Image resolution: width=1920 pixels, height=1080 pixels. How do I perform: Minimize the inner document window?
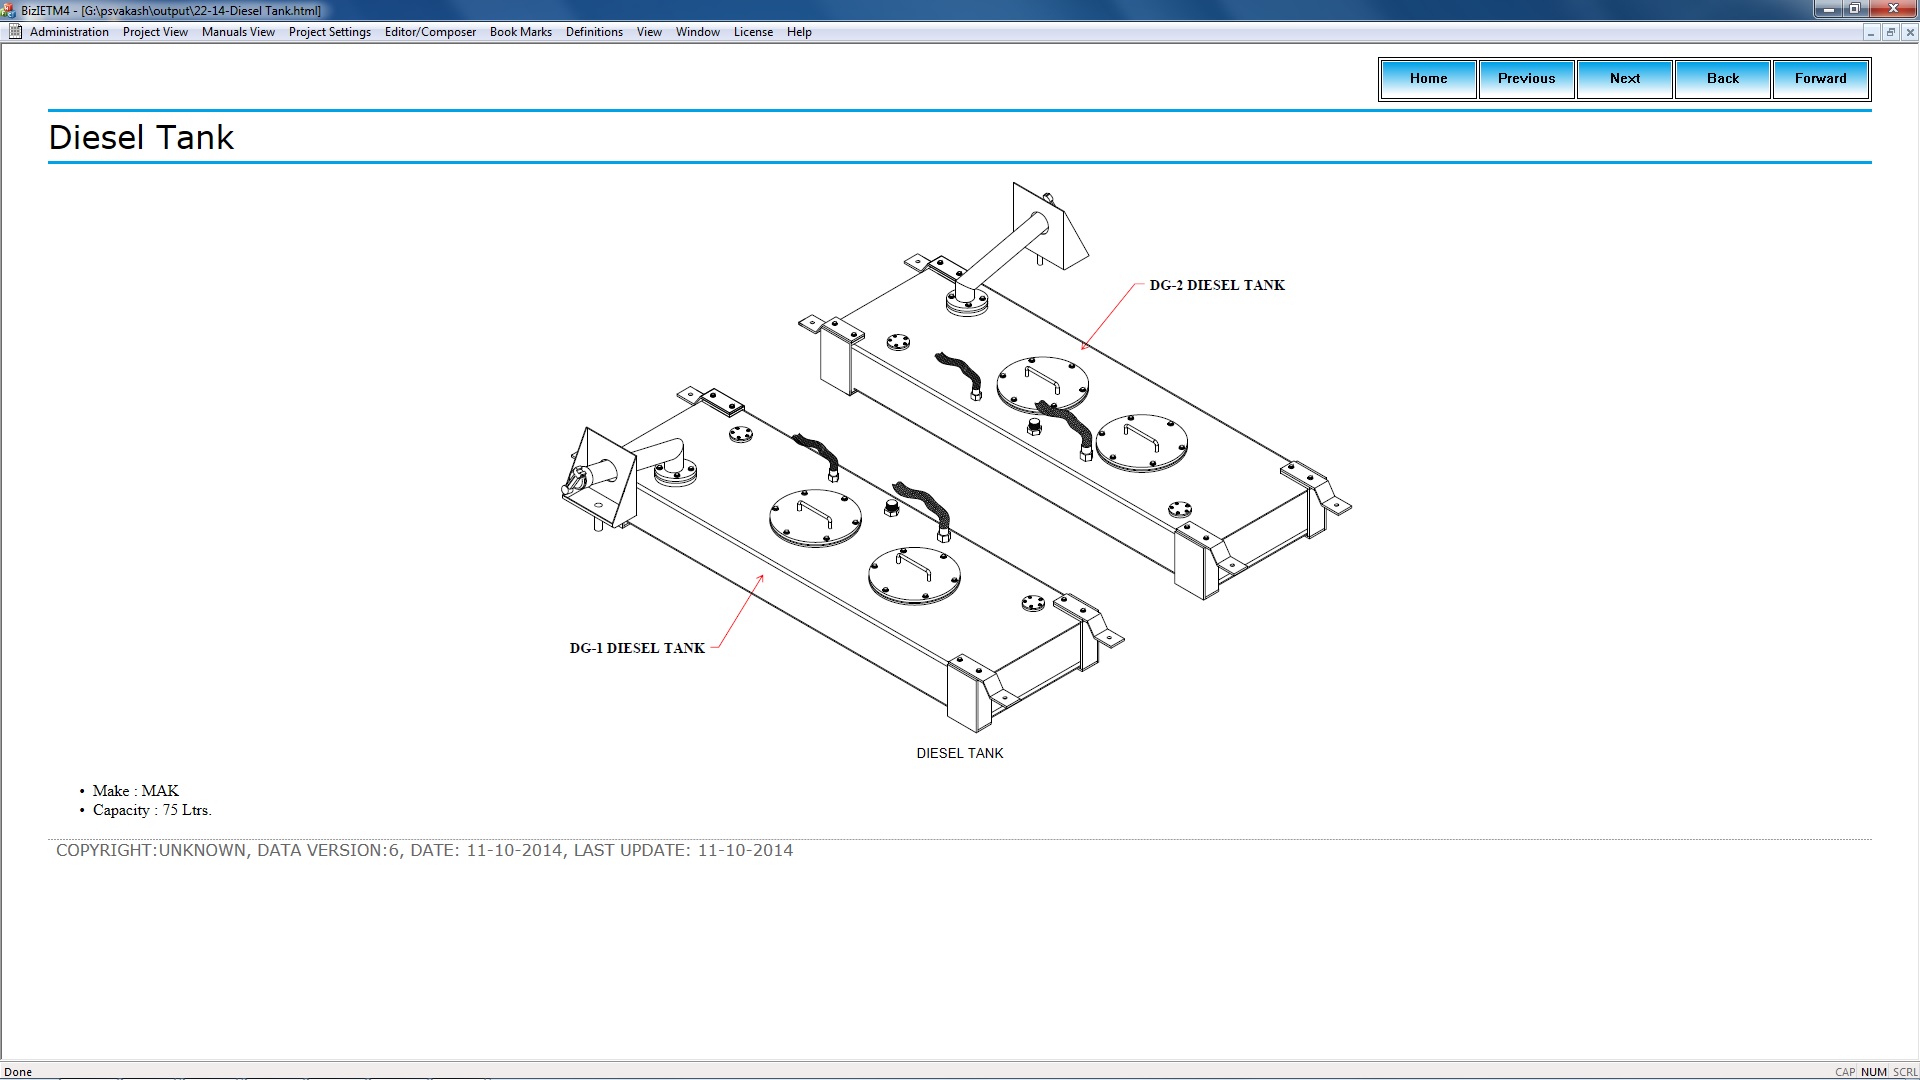coord(1871,32)
